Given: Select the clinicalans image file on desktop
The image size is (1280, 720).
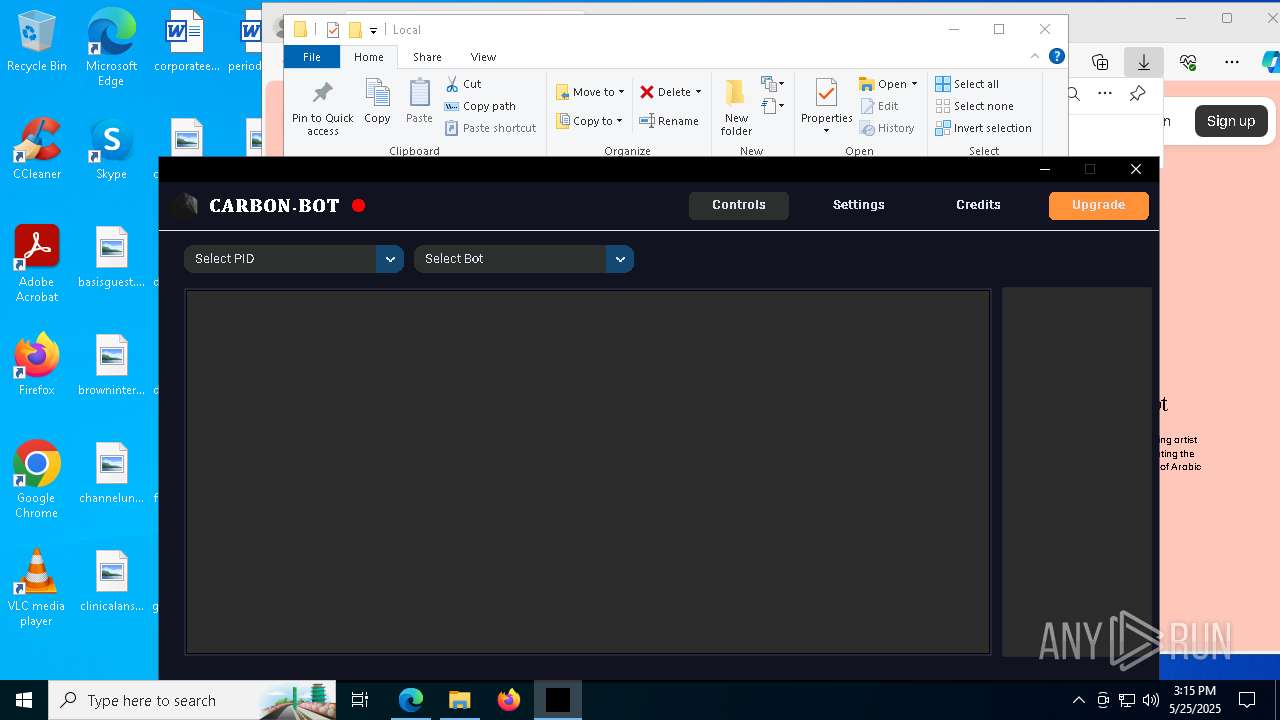Looking at the screenshot, I should click(112, 580).
